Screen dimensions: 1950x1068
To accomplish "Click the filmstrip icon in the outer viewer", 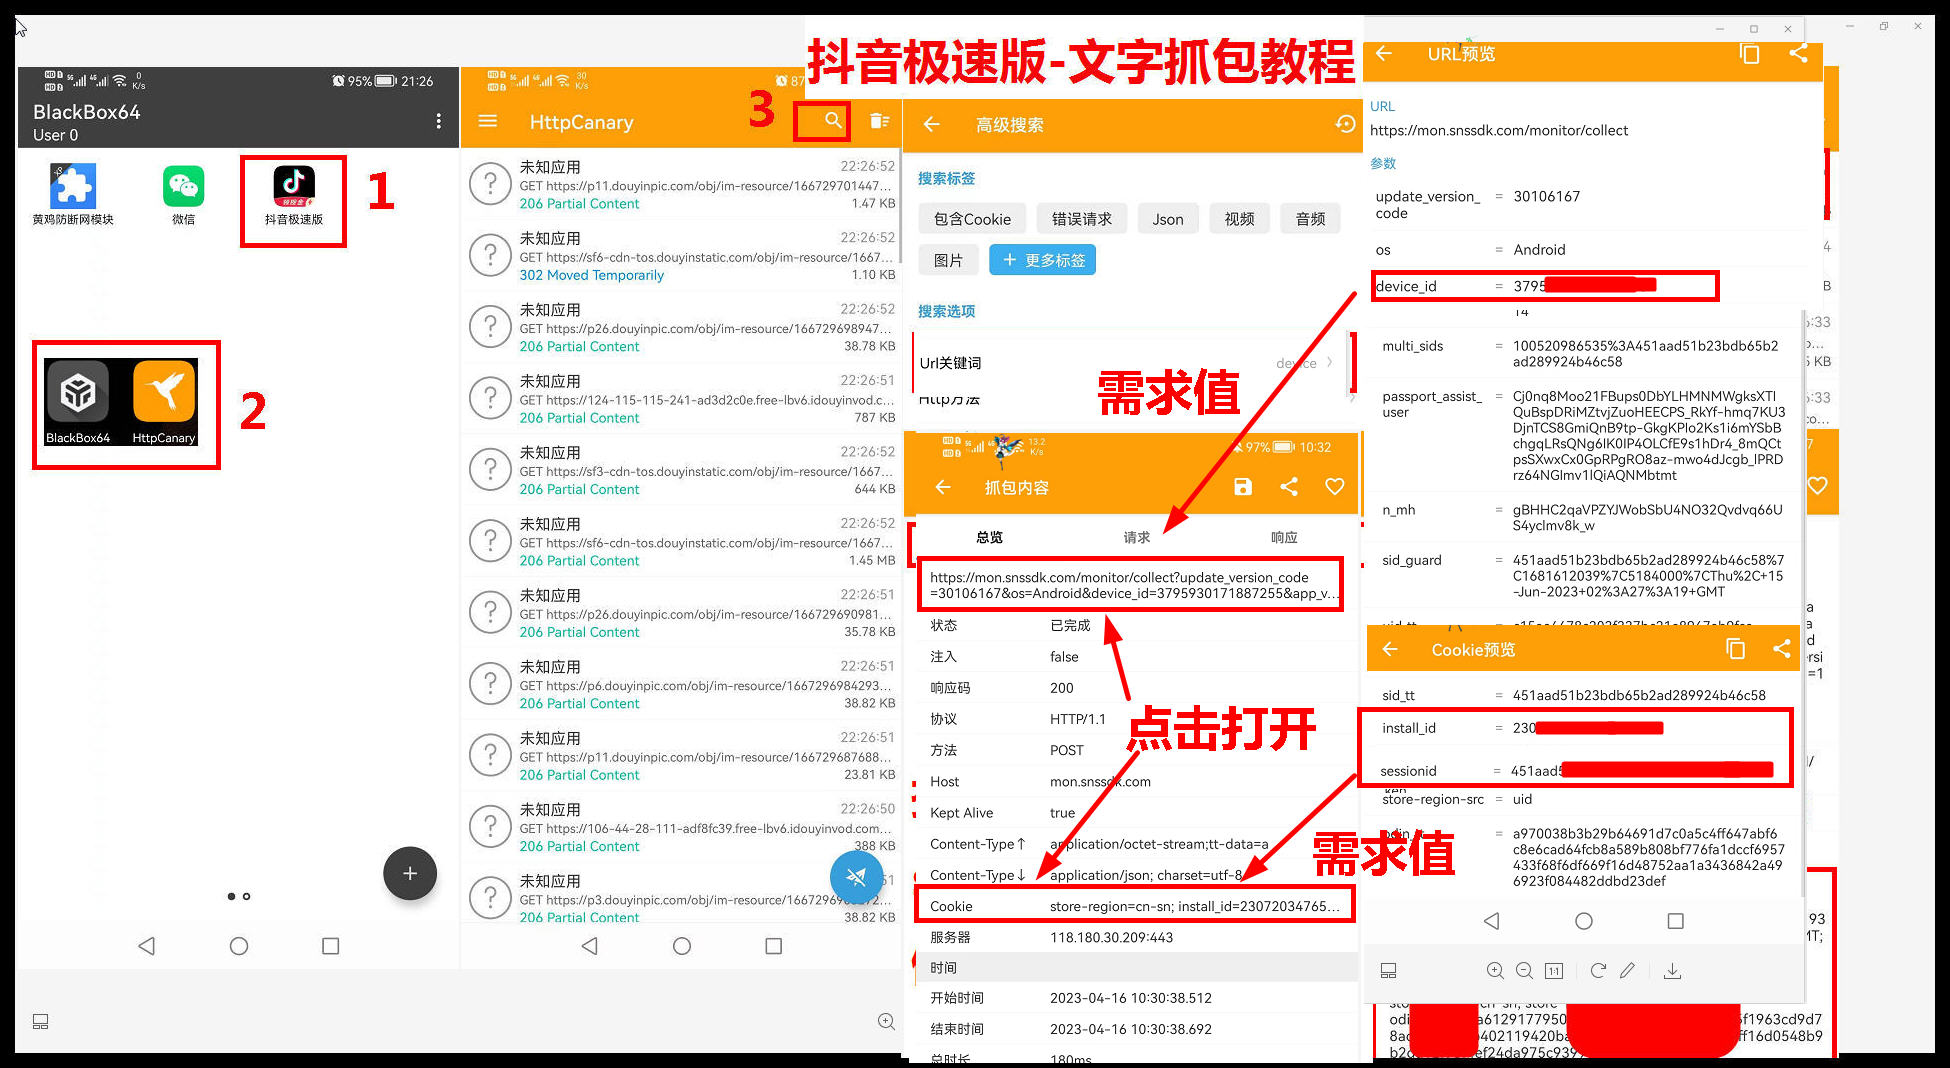I will [40, 1021].
